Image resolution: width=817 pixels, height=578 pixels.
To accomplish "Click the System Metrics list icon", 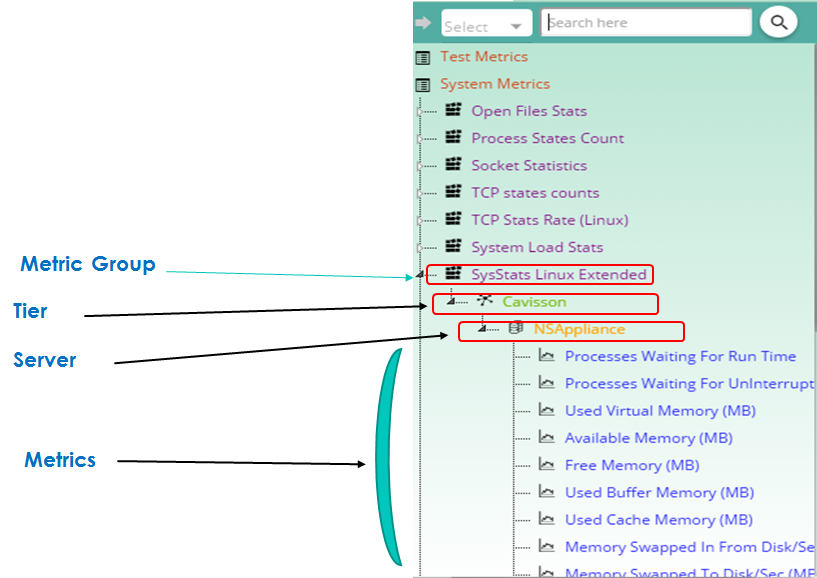I will pos(423,85).
